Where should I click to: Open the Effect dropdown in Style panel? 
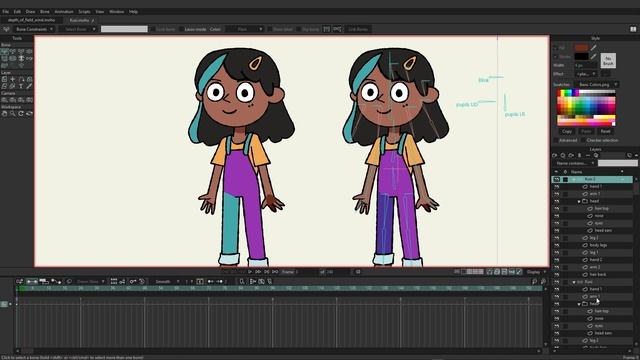point(586,74)
